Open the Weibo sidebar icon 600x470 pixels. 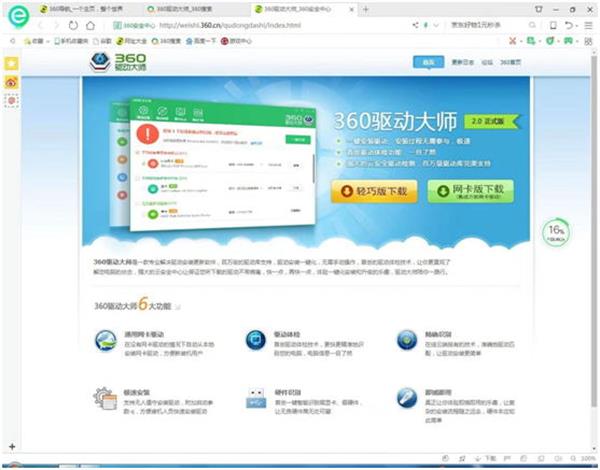click(x=11, y=82)
